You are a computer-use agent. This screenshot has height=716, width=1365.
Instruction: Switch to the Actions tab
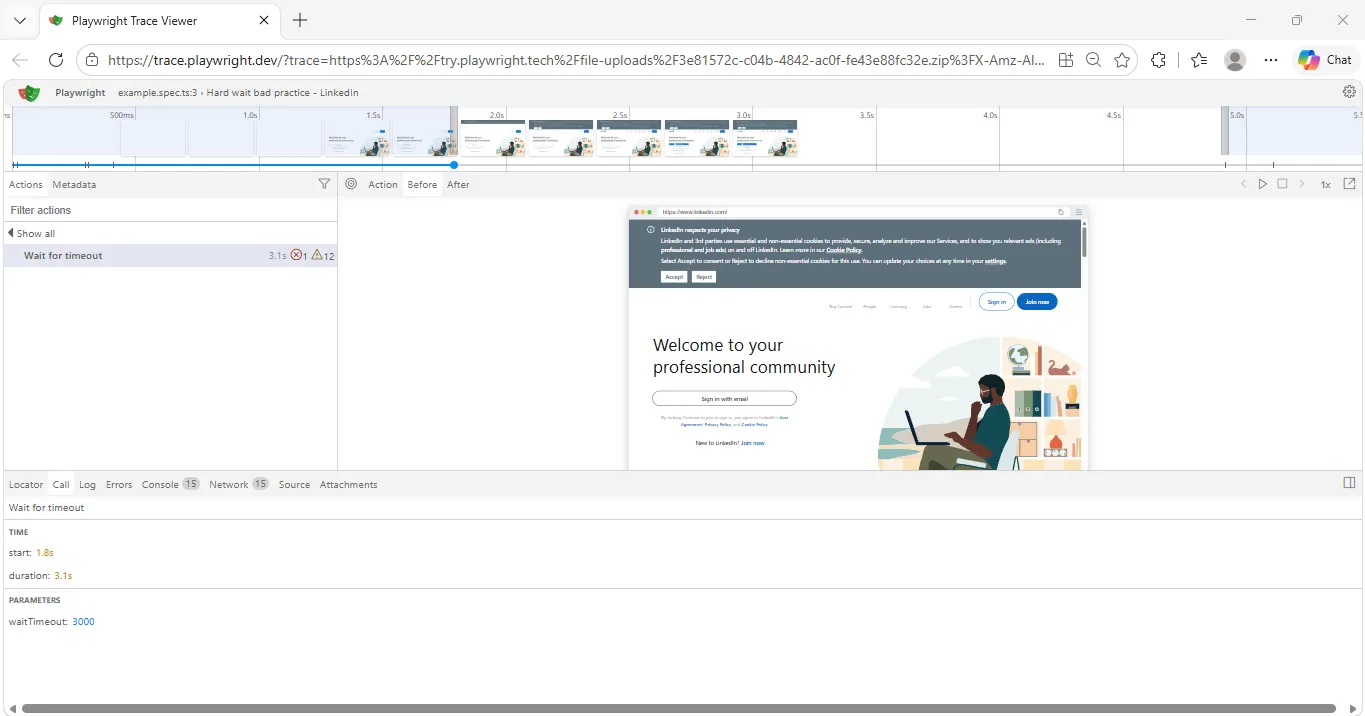25,184
